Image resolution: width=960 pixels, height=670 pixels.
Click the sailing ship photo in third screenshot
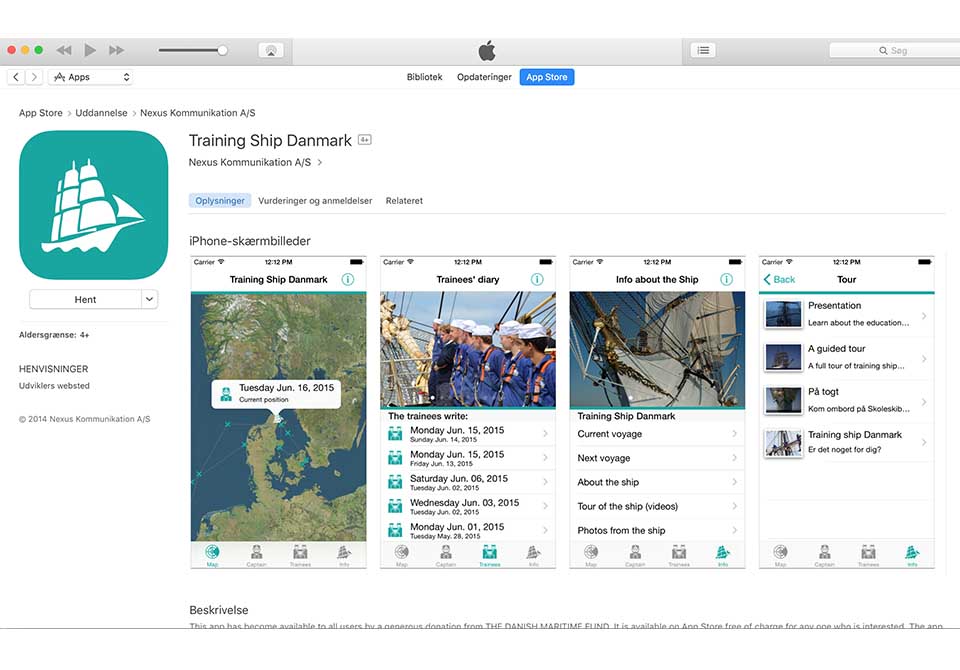pos(657,349)
